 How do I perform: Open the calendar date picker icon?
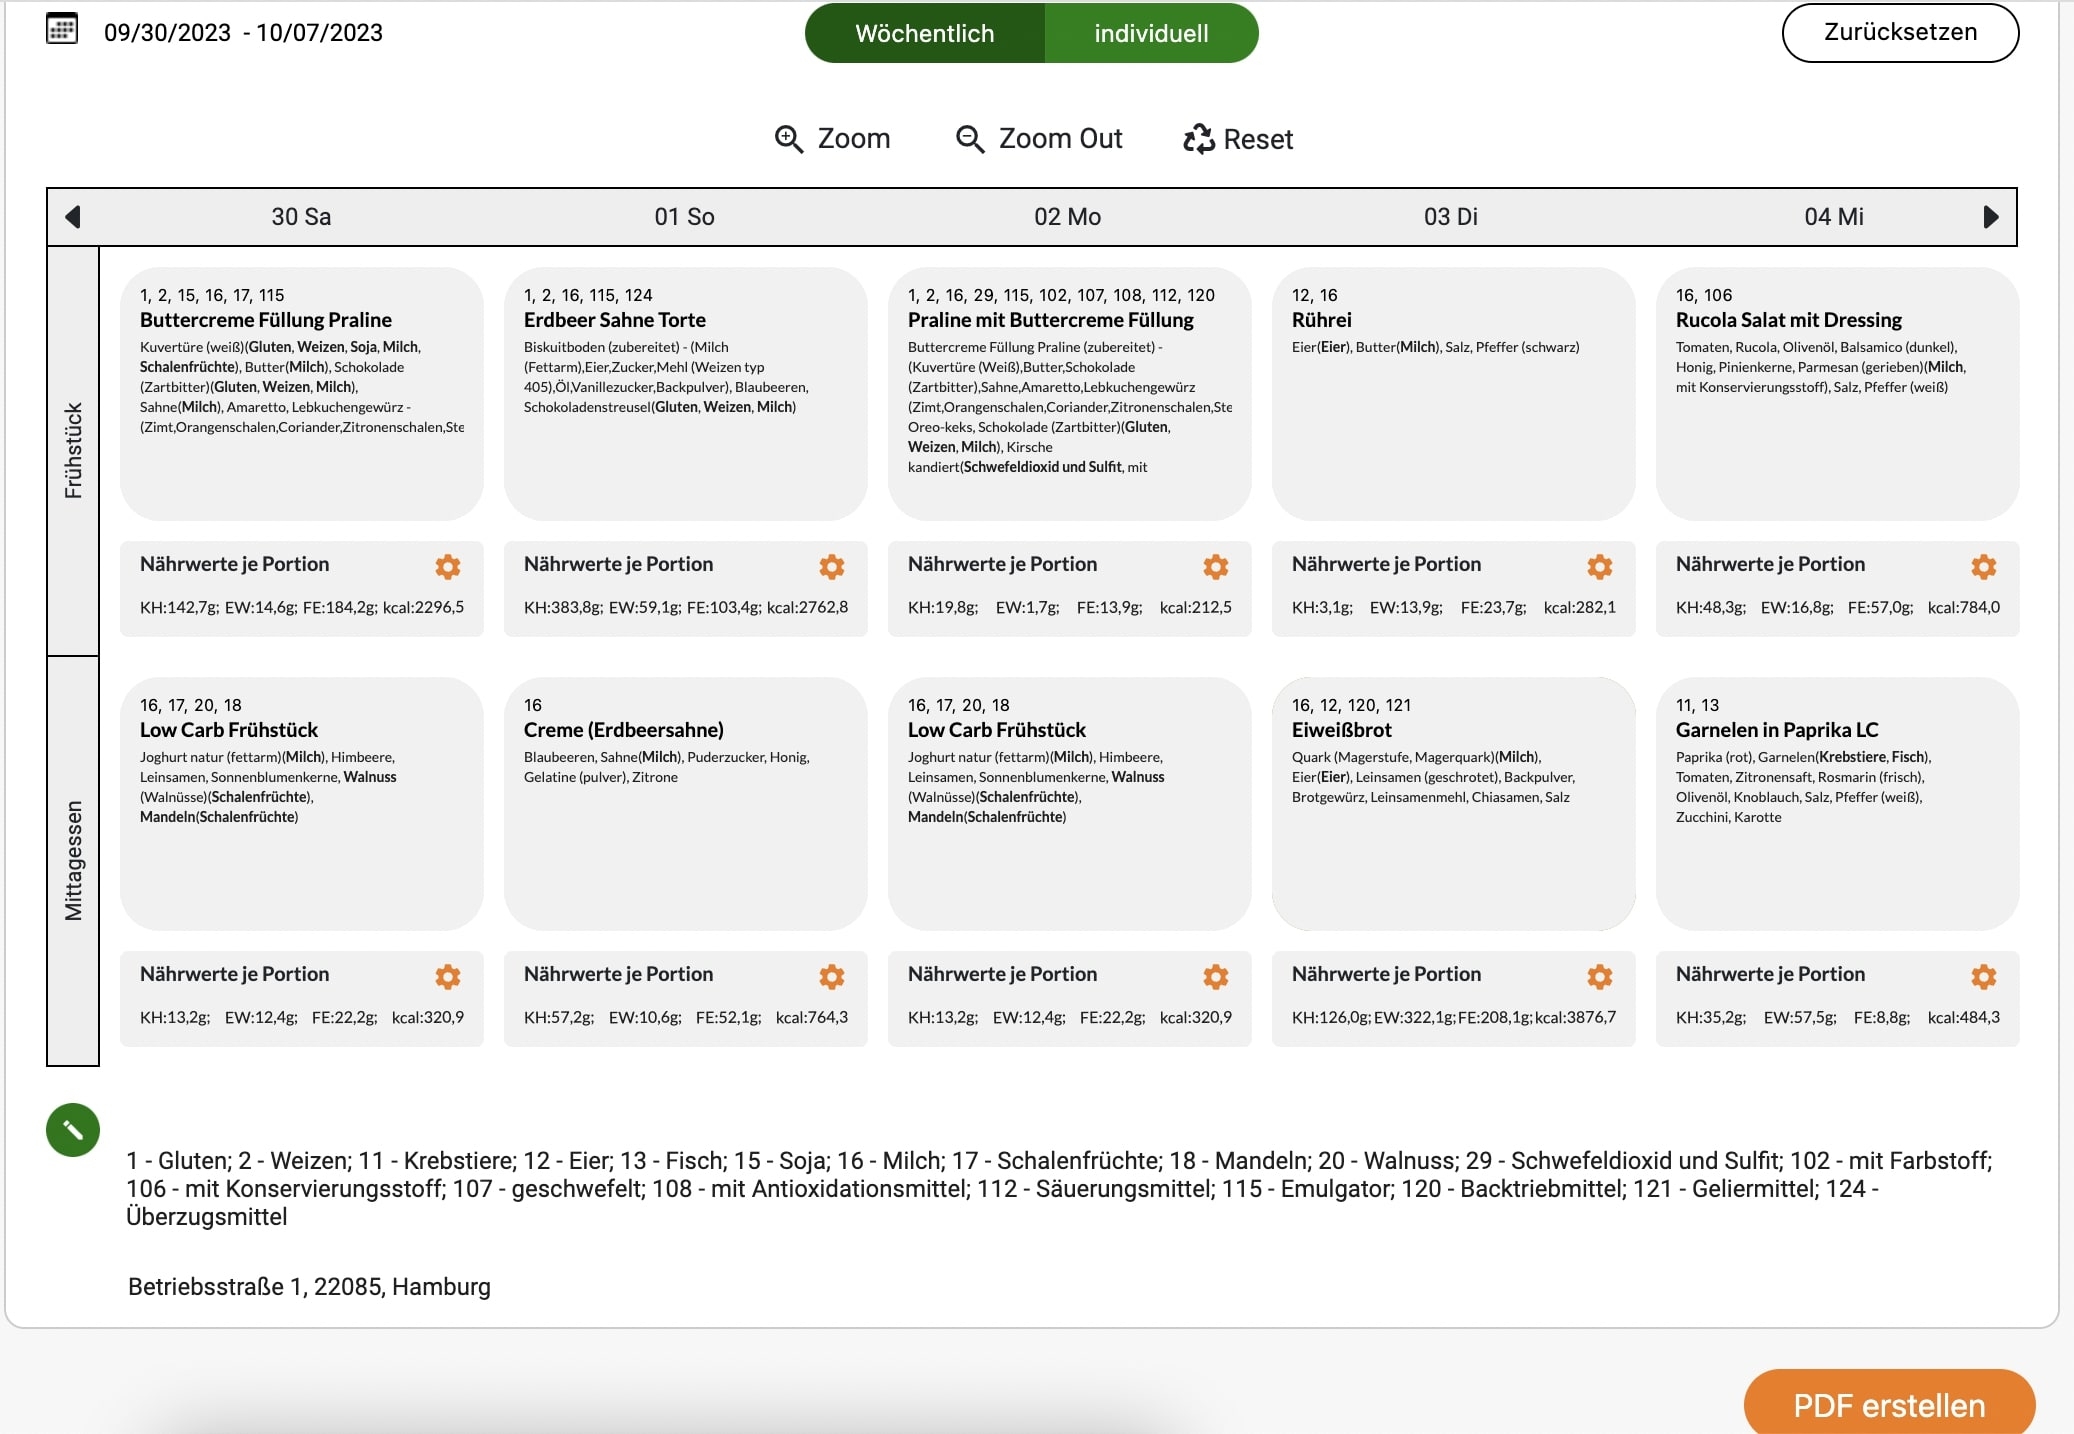pos(62,29)
